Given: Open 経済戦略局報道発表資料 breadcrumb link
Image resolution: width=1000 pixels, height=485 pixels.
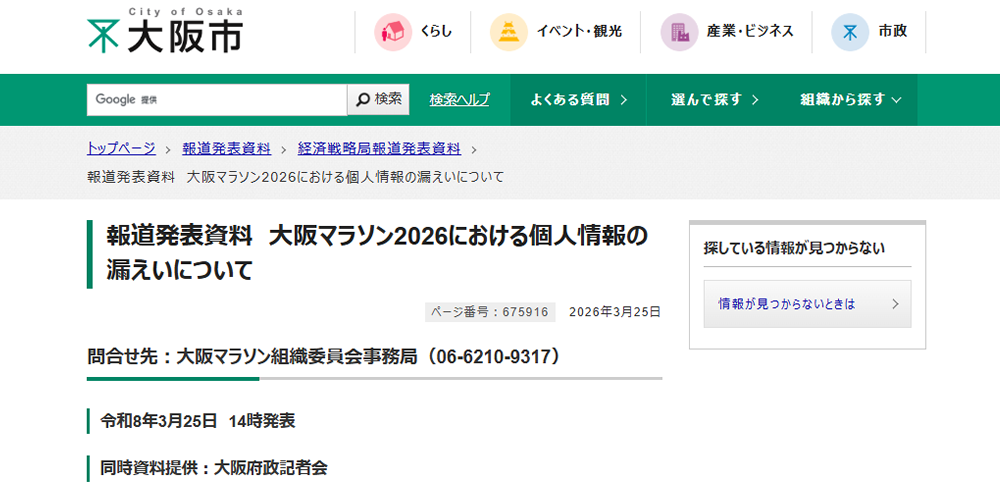Looking at the screenshot, I should click(379, 148).
